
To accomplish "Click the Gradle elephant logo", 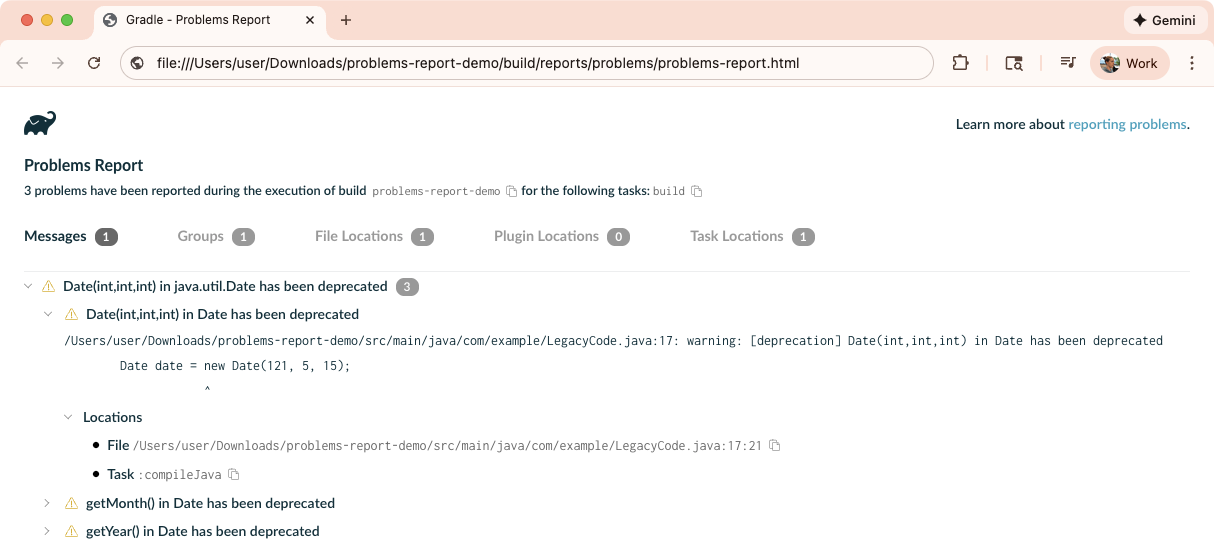I will [40, 124].
